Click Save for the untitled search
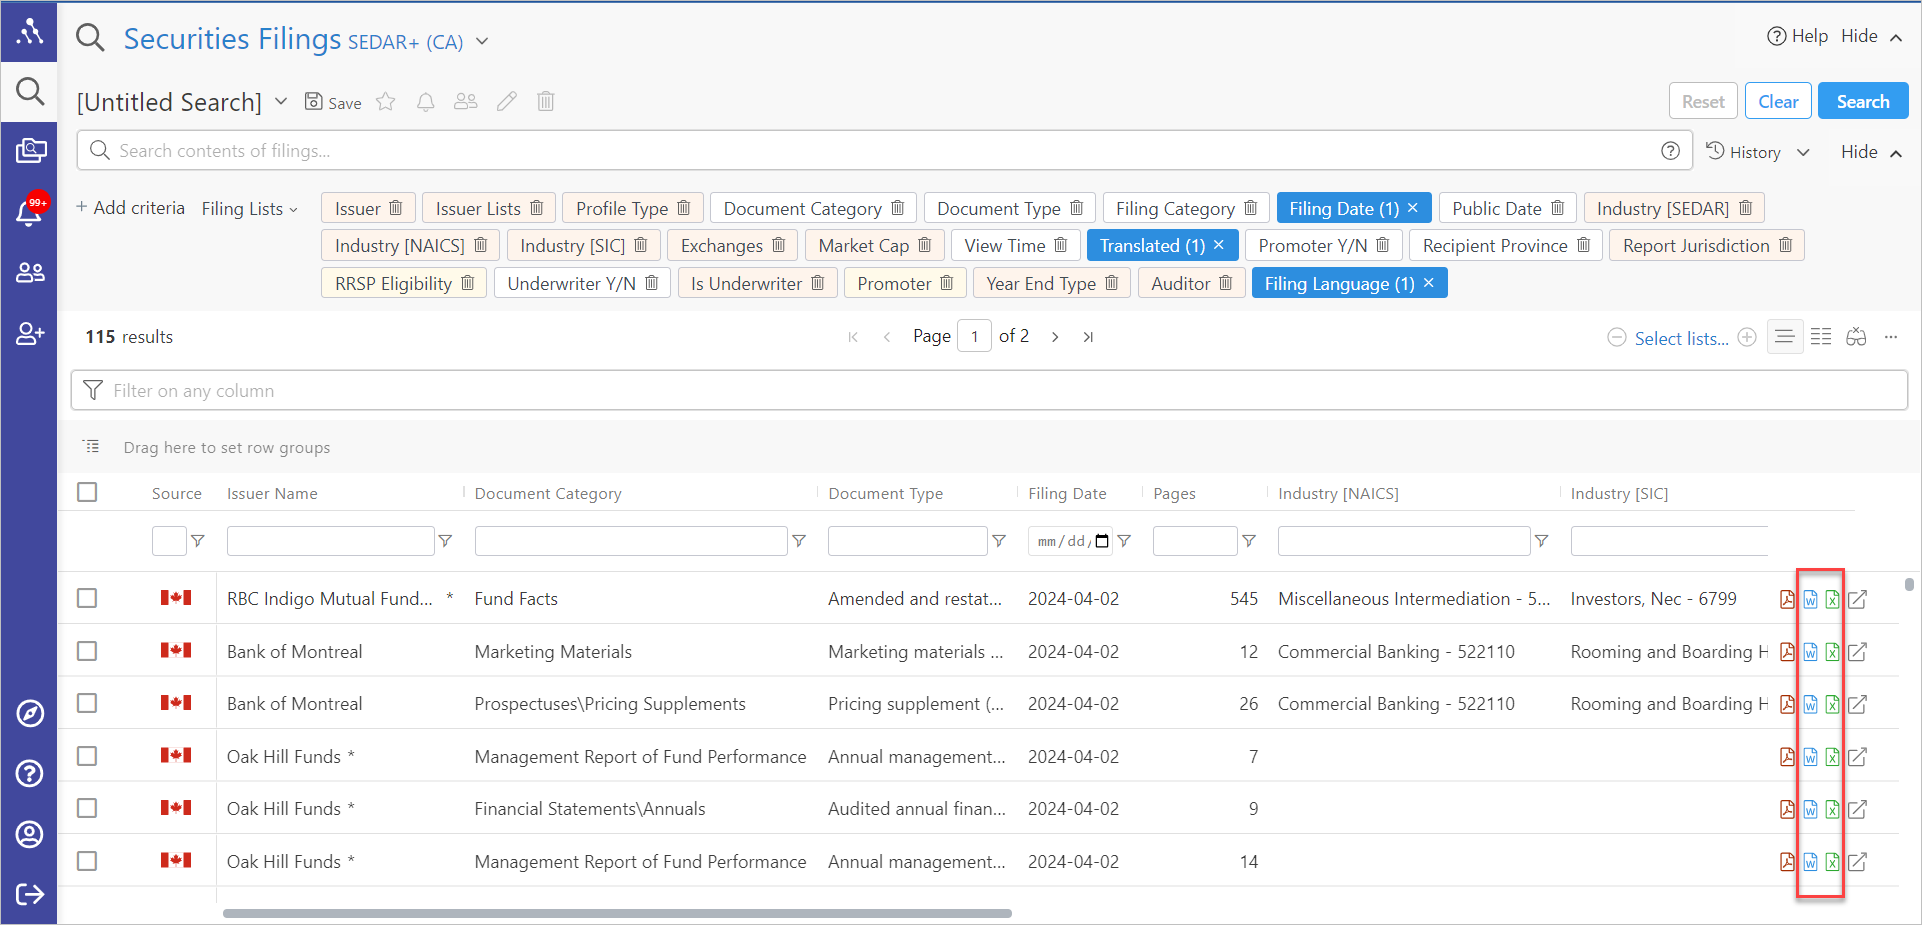This screenshot has height=925, width=1922. pos(333,102)
